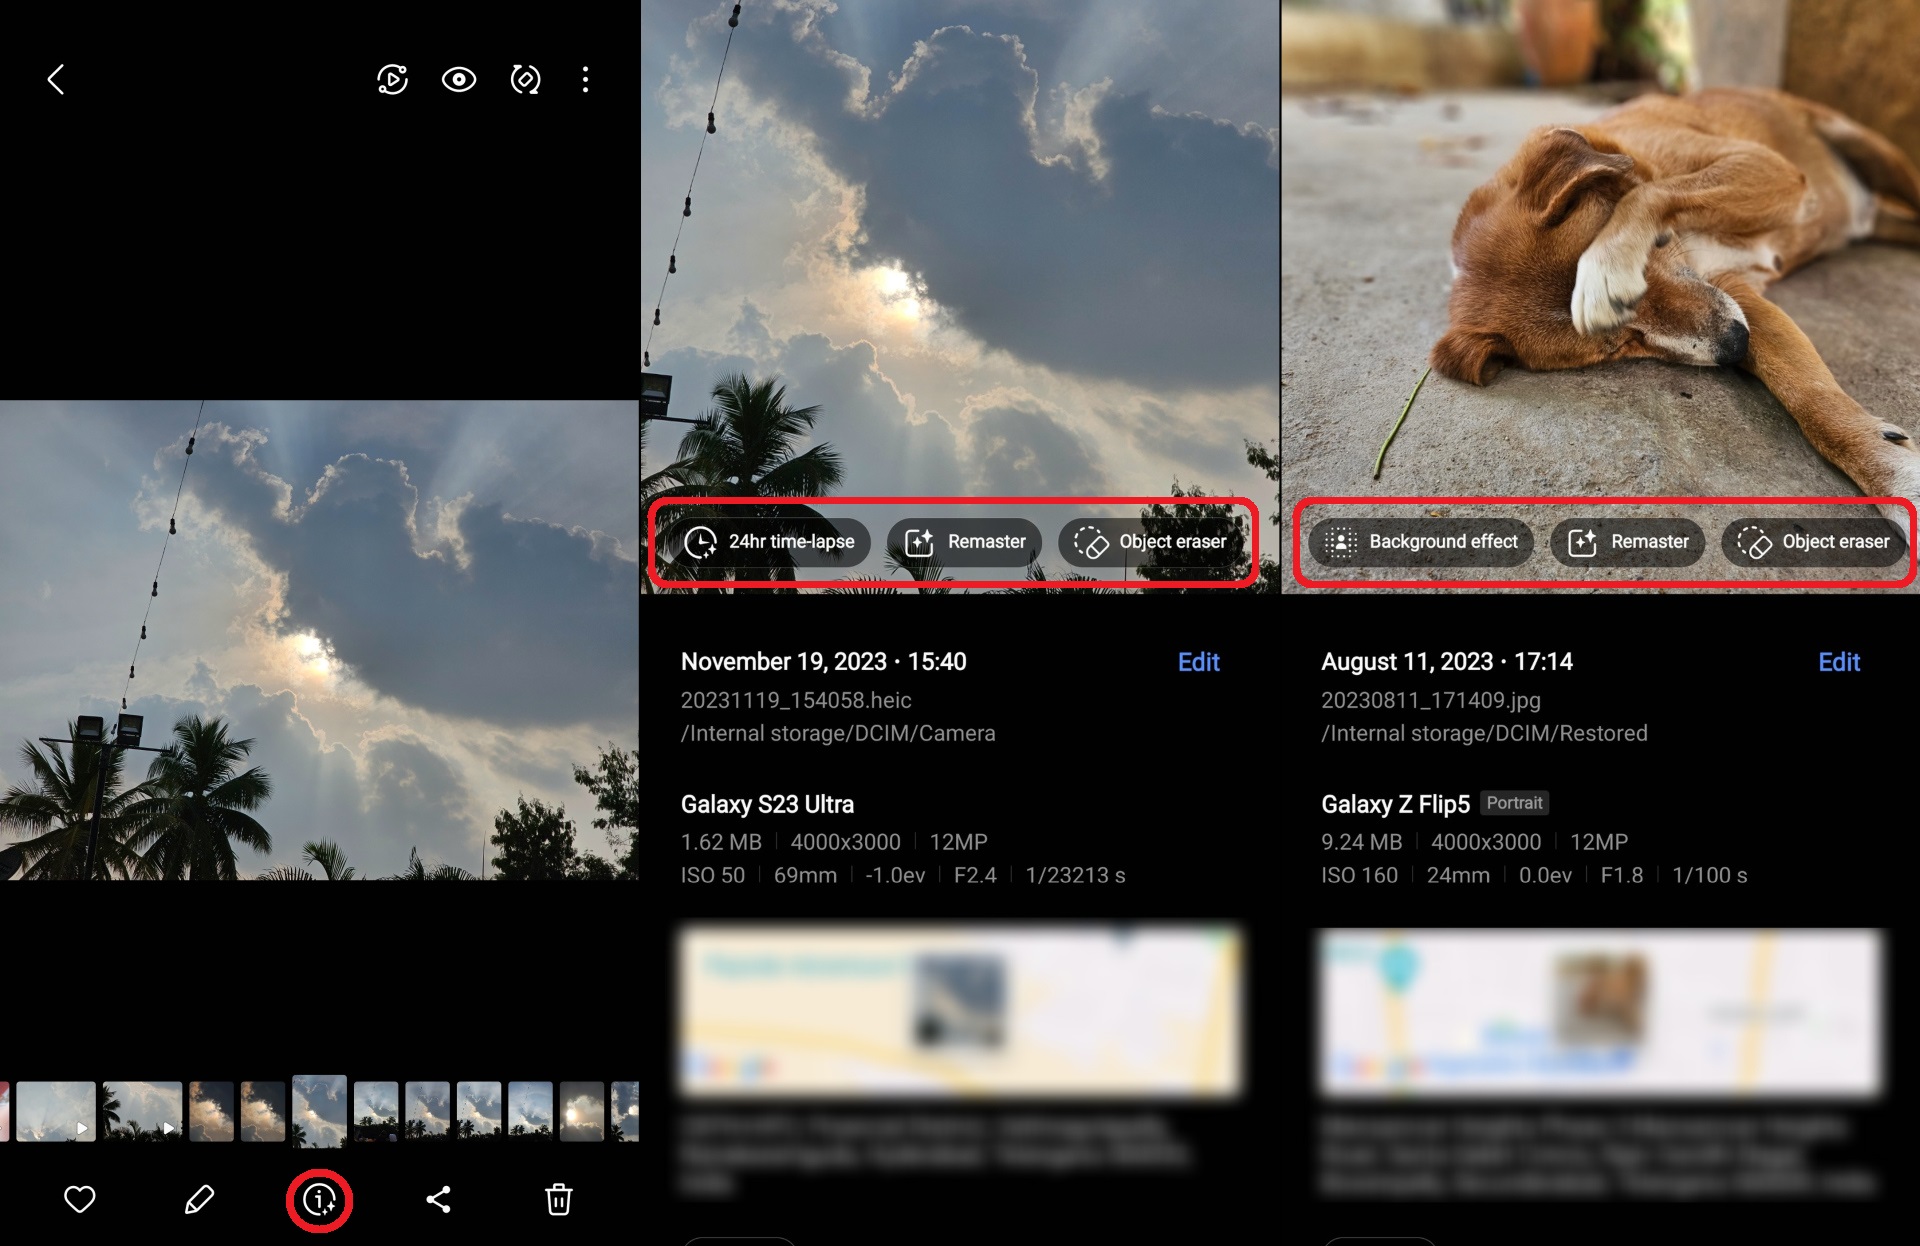Select first video thumbnail in filmstrip
The image size is (1920, 1246).
[x=56, y=1111]
